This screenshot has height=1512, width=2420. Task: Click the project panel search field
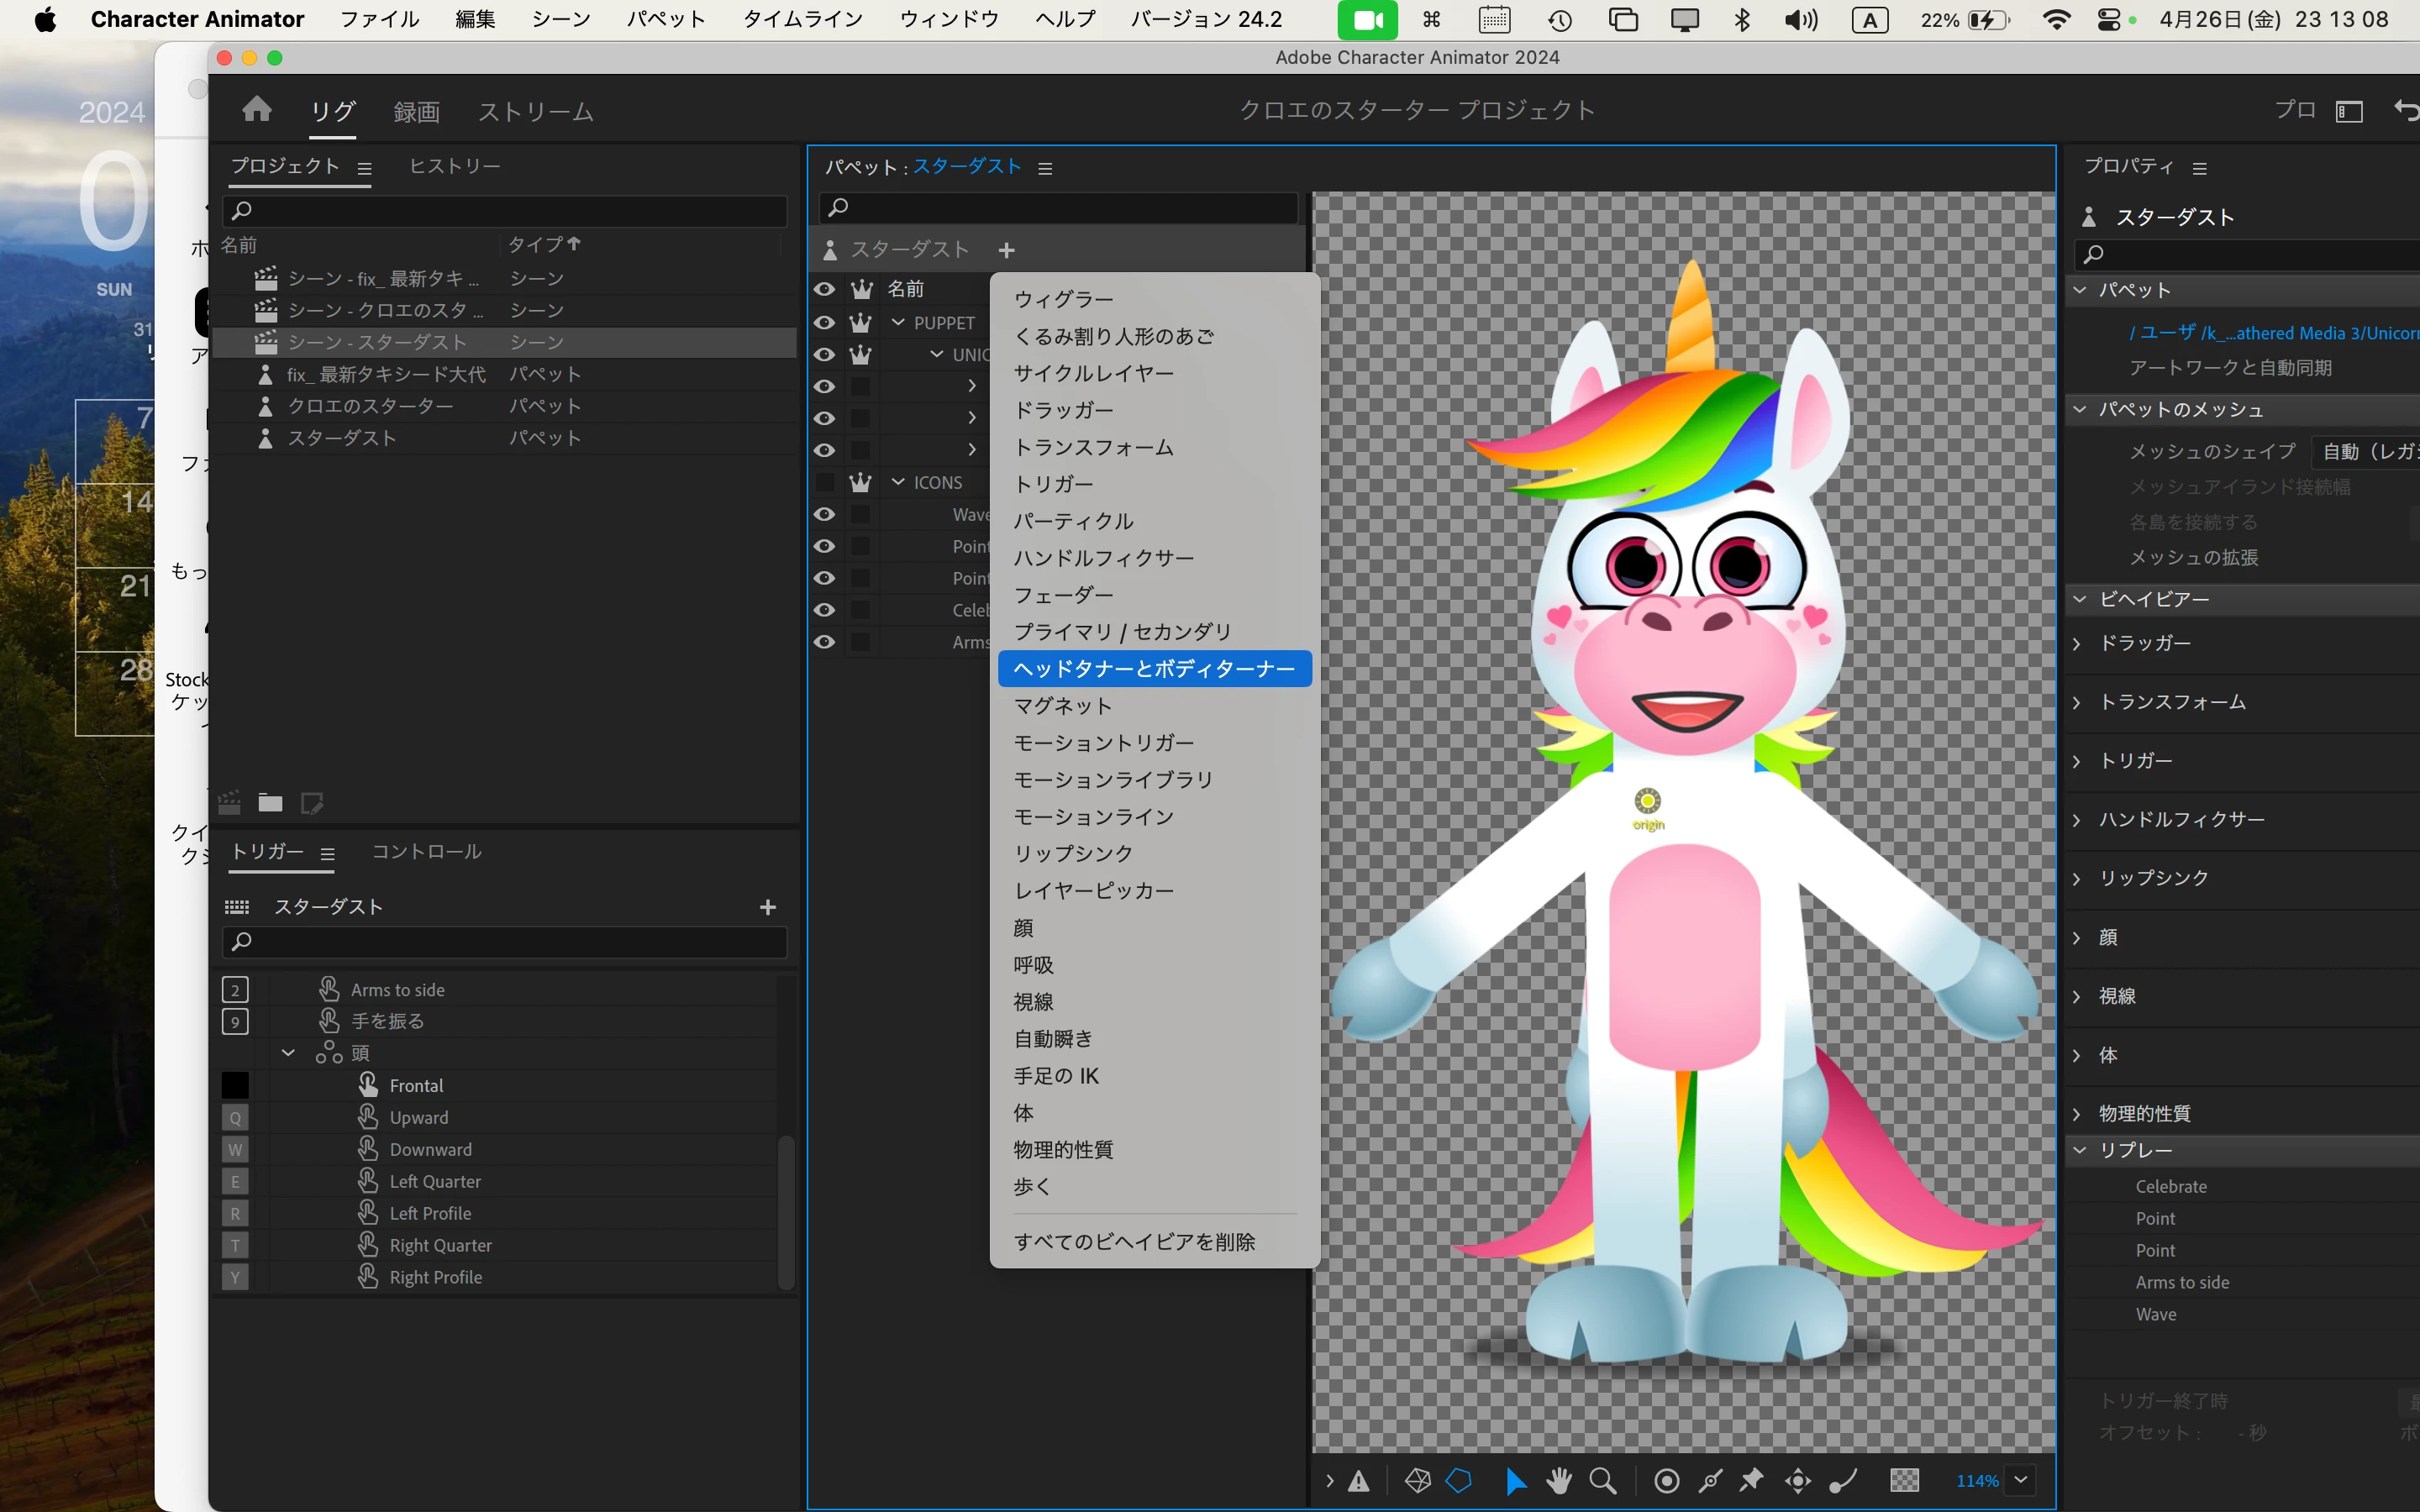(505, 210)
